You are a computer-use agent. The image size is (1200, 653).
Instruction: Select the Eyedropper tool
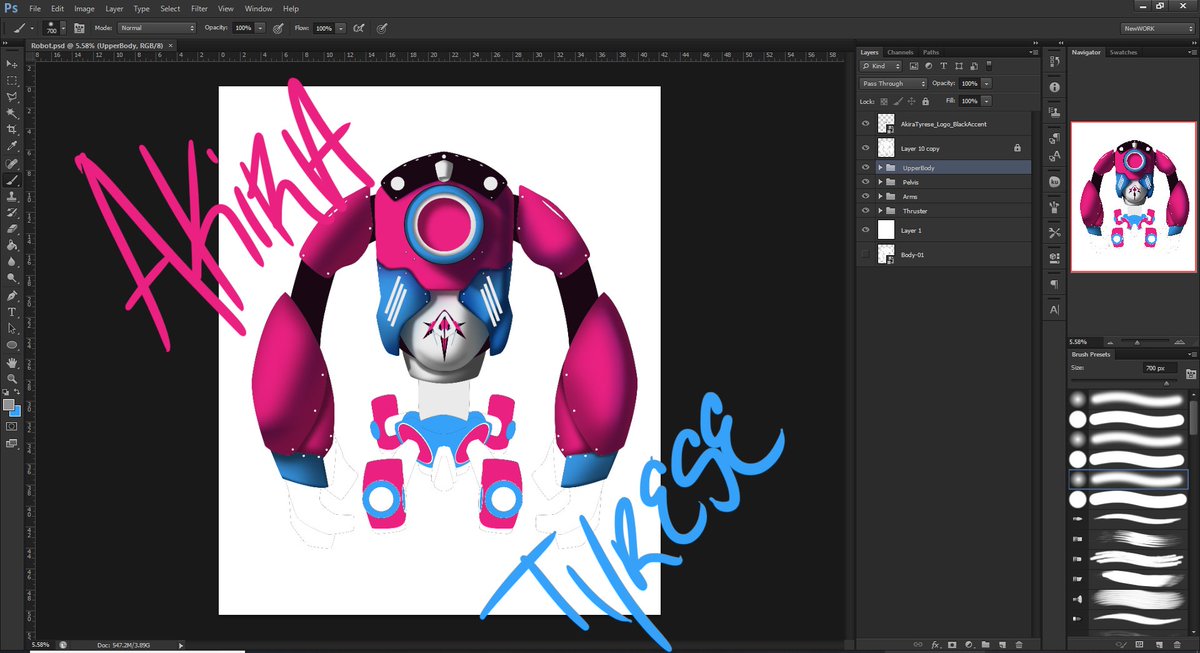[12, 147]
